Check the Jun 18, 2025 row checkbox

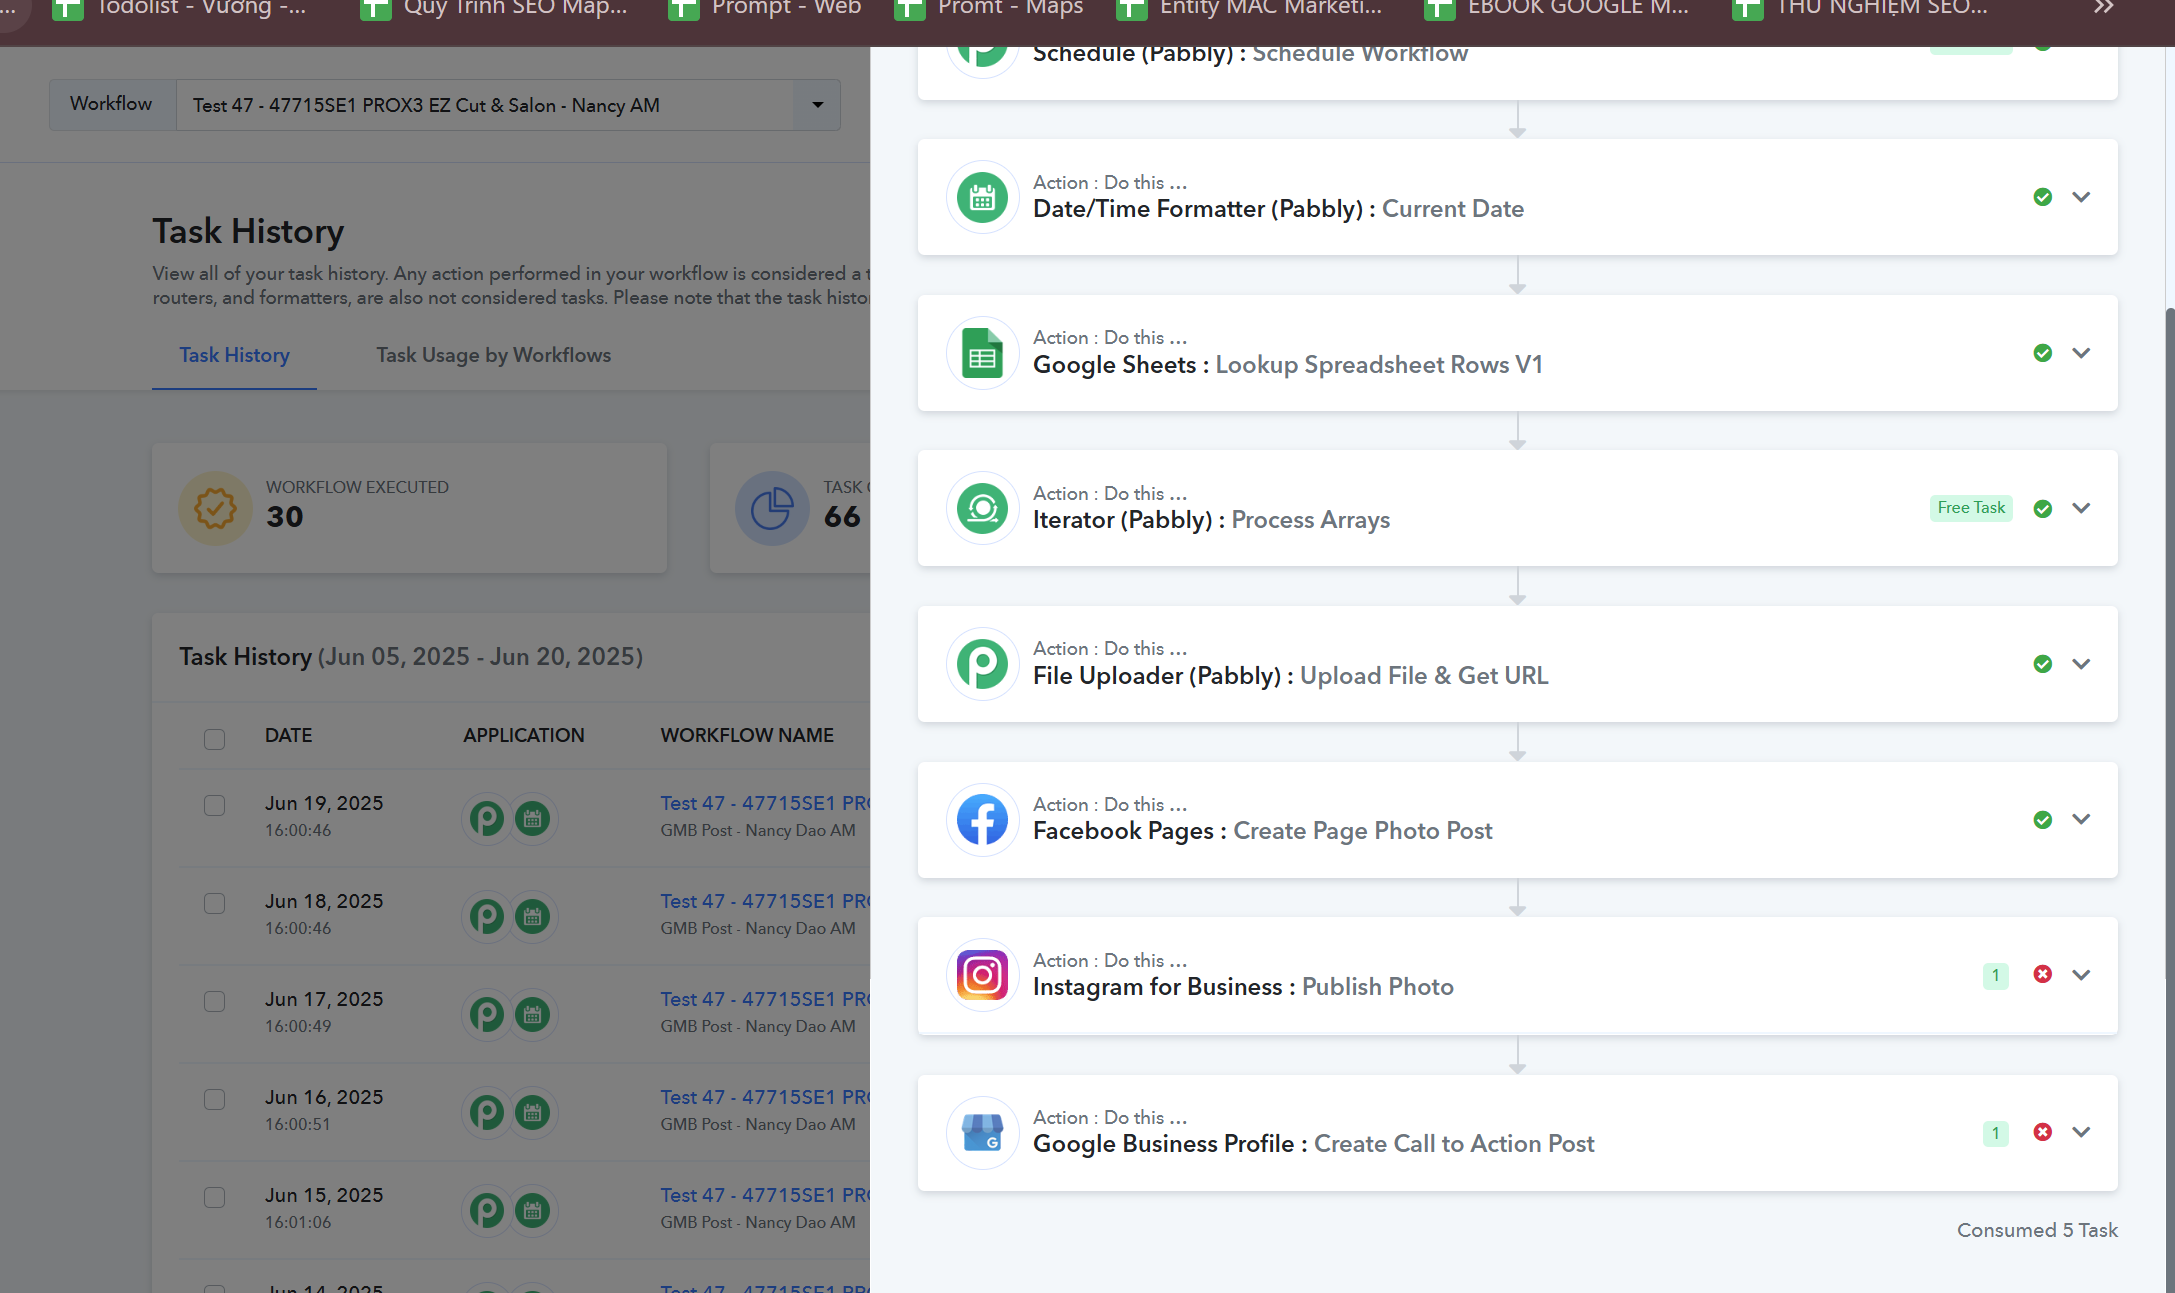pyautogui.click(x=214, y=903)
